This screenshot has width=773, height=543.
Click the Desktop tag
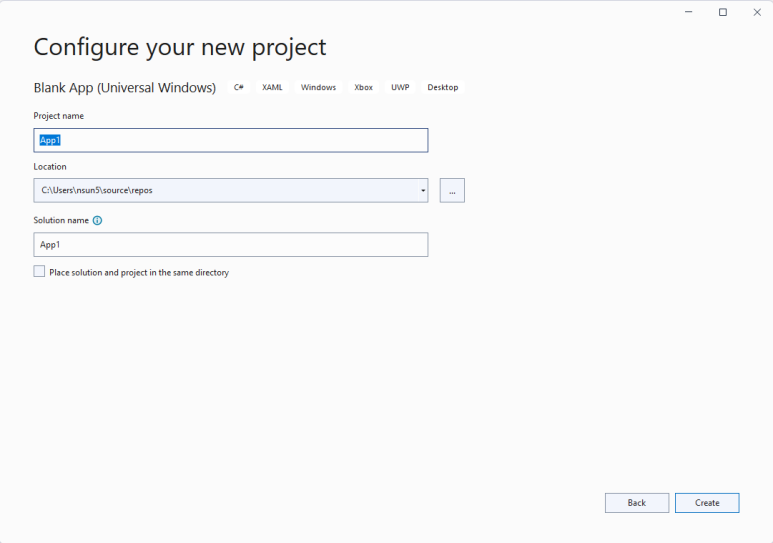pos(443,87)
